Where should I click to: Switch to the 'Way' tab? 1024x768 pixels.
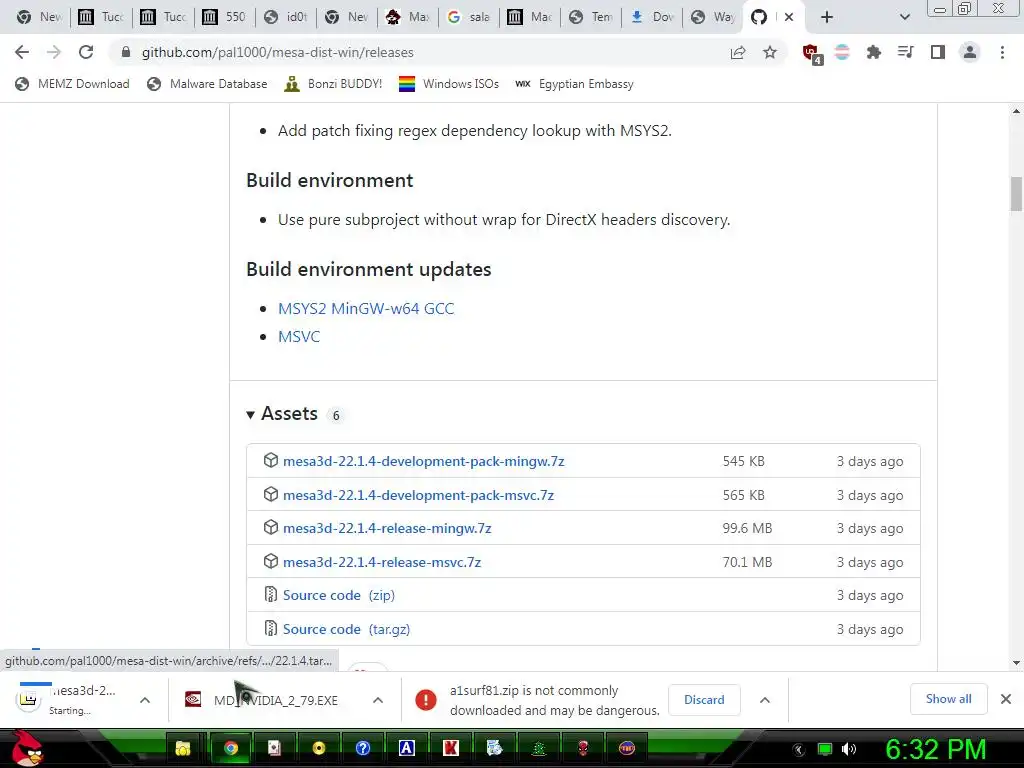[x=713, y=17]
